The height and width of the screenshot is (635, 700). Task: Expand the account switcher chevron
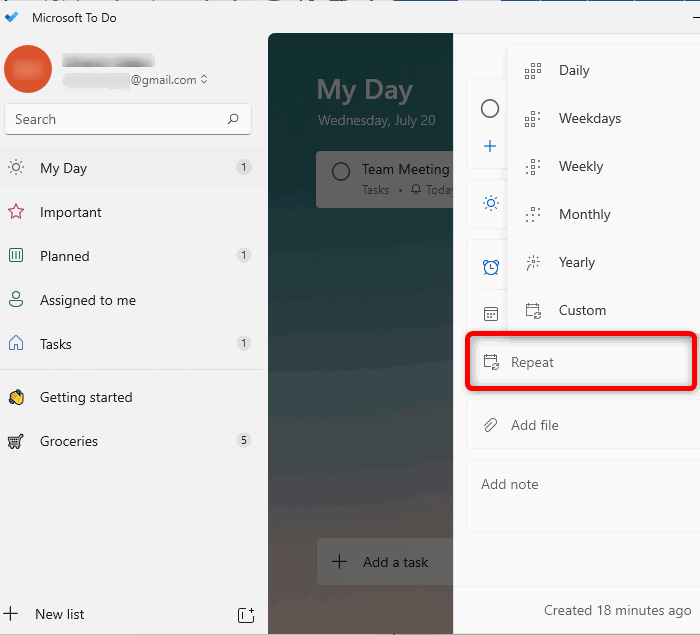(x=204, y=79)
